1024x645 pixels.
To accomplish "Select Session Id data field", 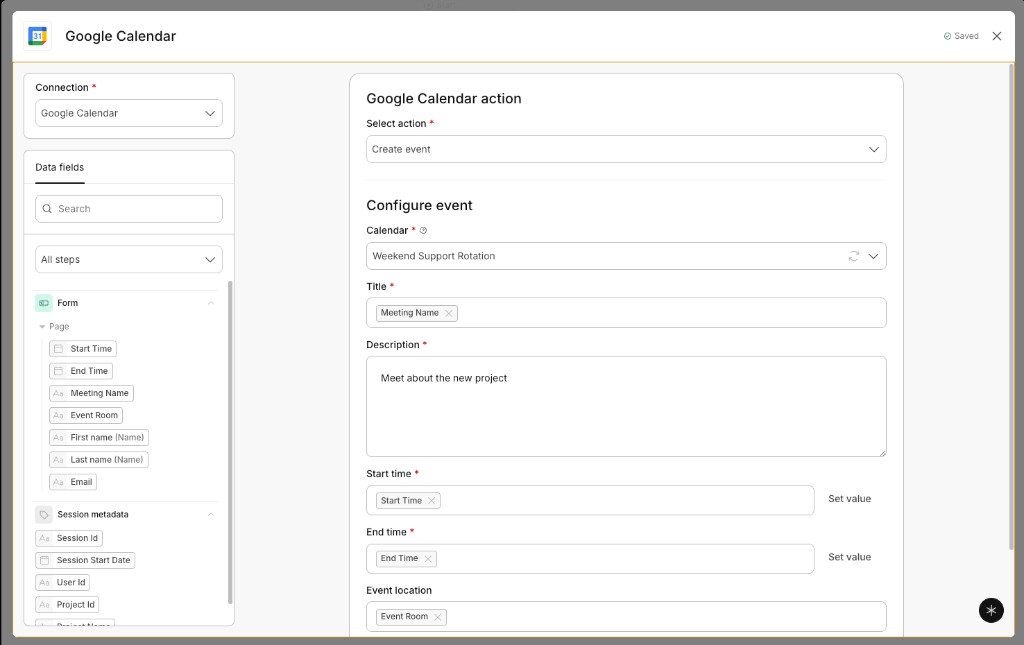I will tap(69, 538).
